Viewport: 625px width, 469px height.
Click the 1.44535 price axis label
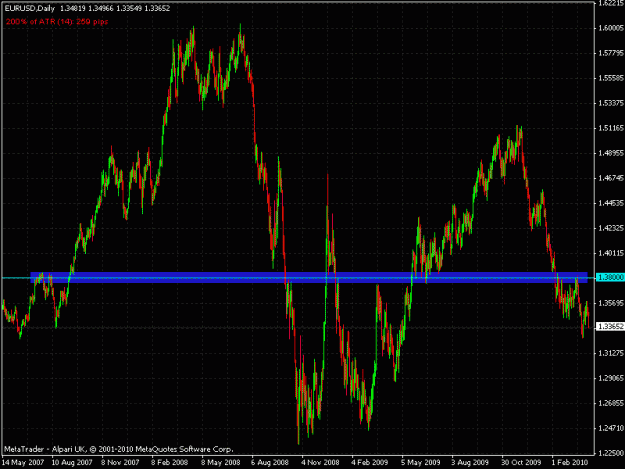point(611,203)
